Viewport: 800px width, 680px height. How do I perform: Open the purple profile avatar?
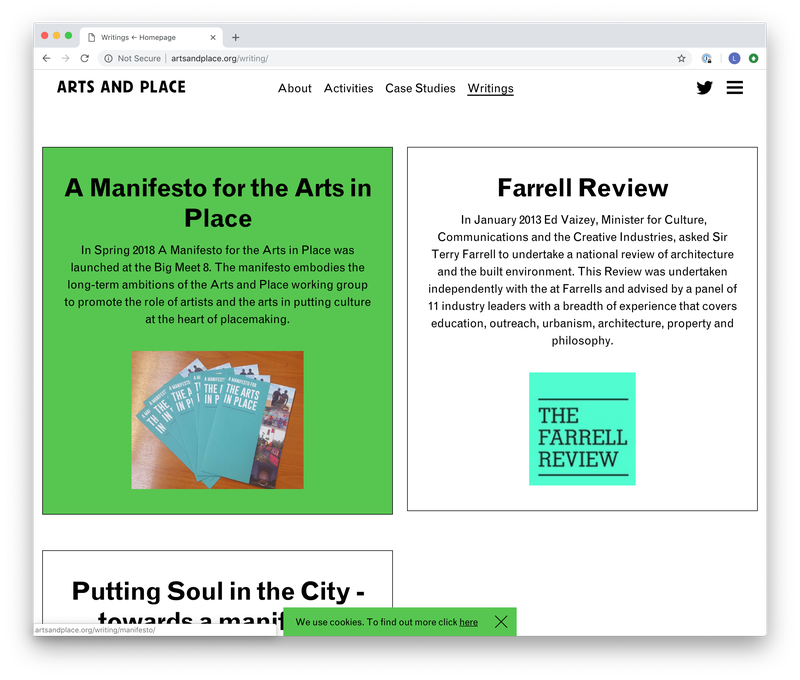pos(734,59)
